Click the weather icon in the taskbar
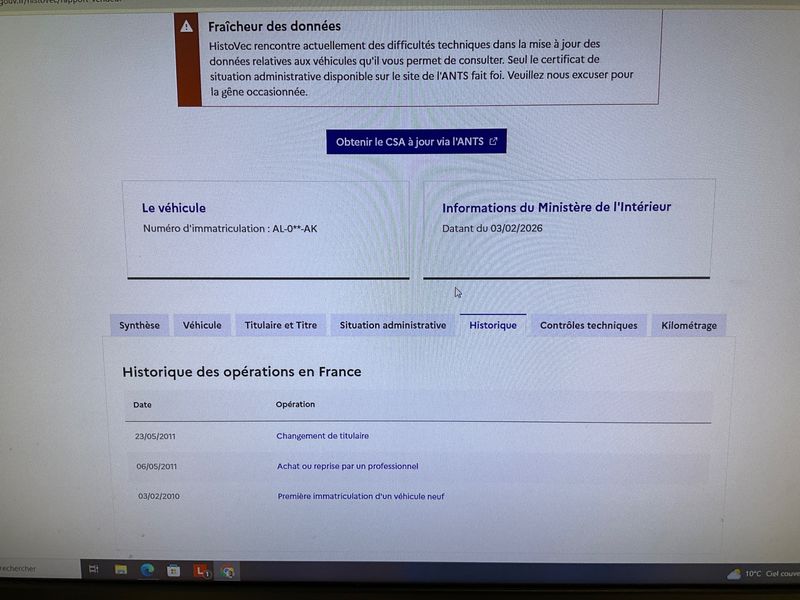 coord(735,574)
